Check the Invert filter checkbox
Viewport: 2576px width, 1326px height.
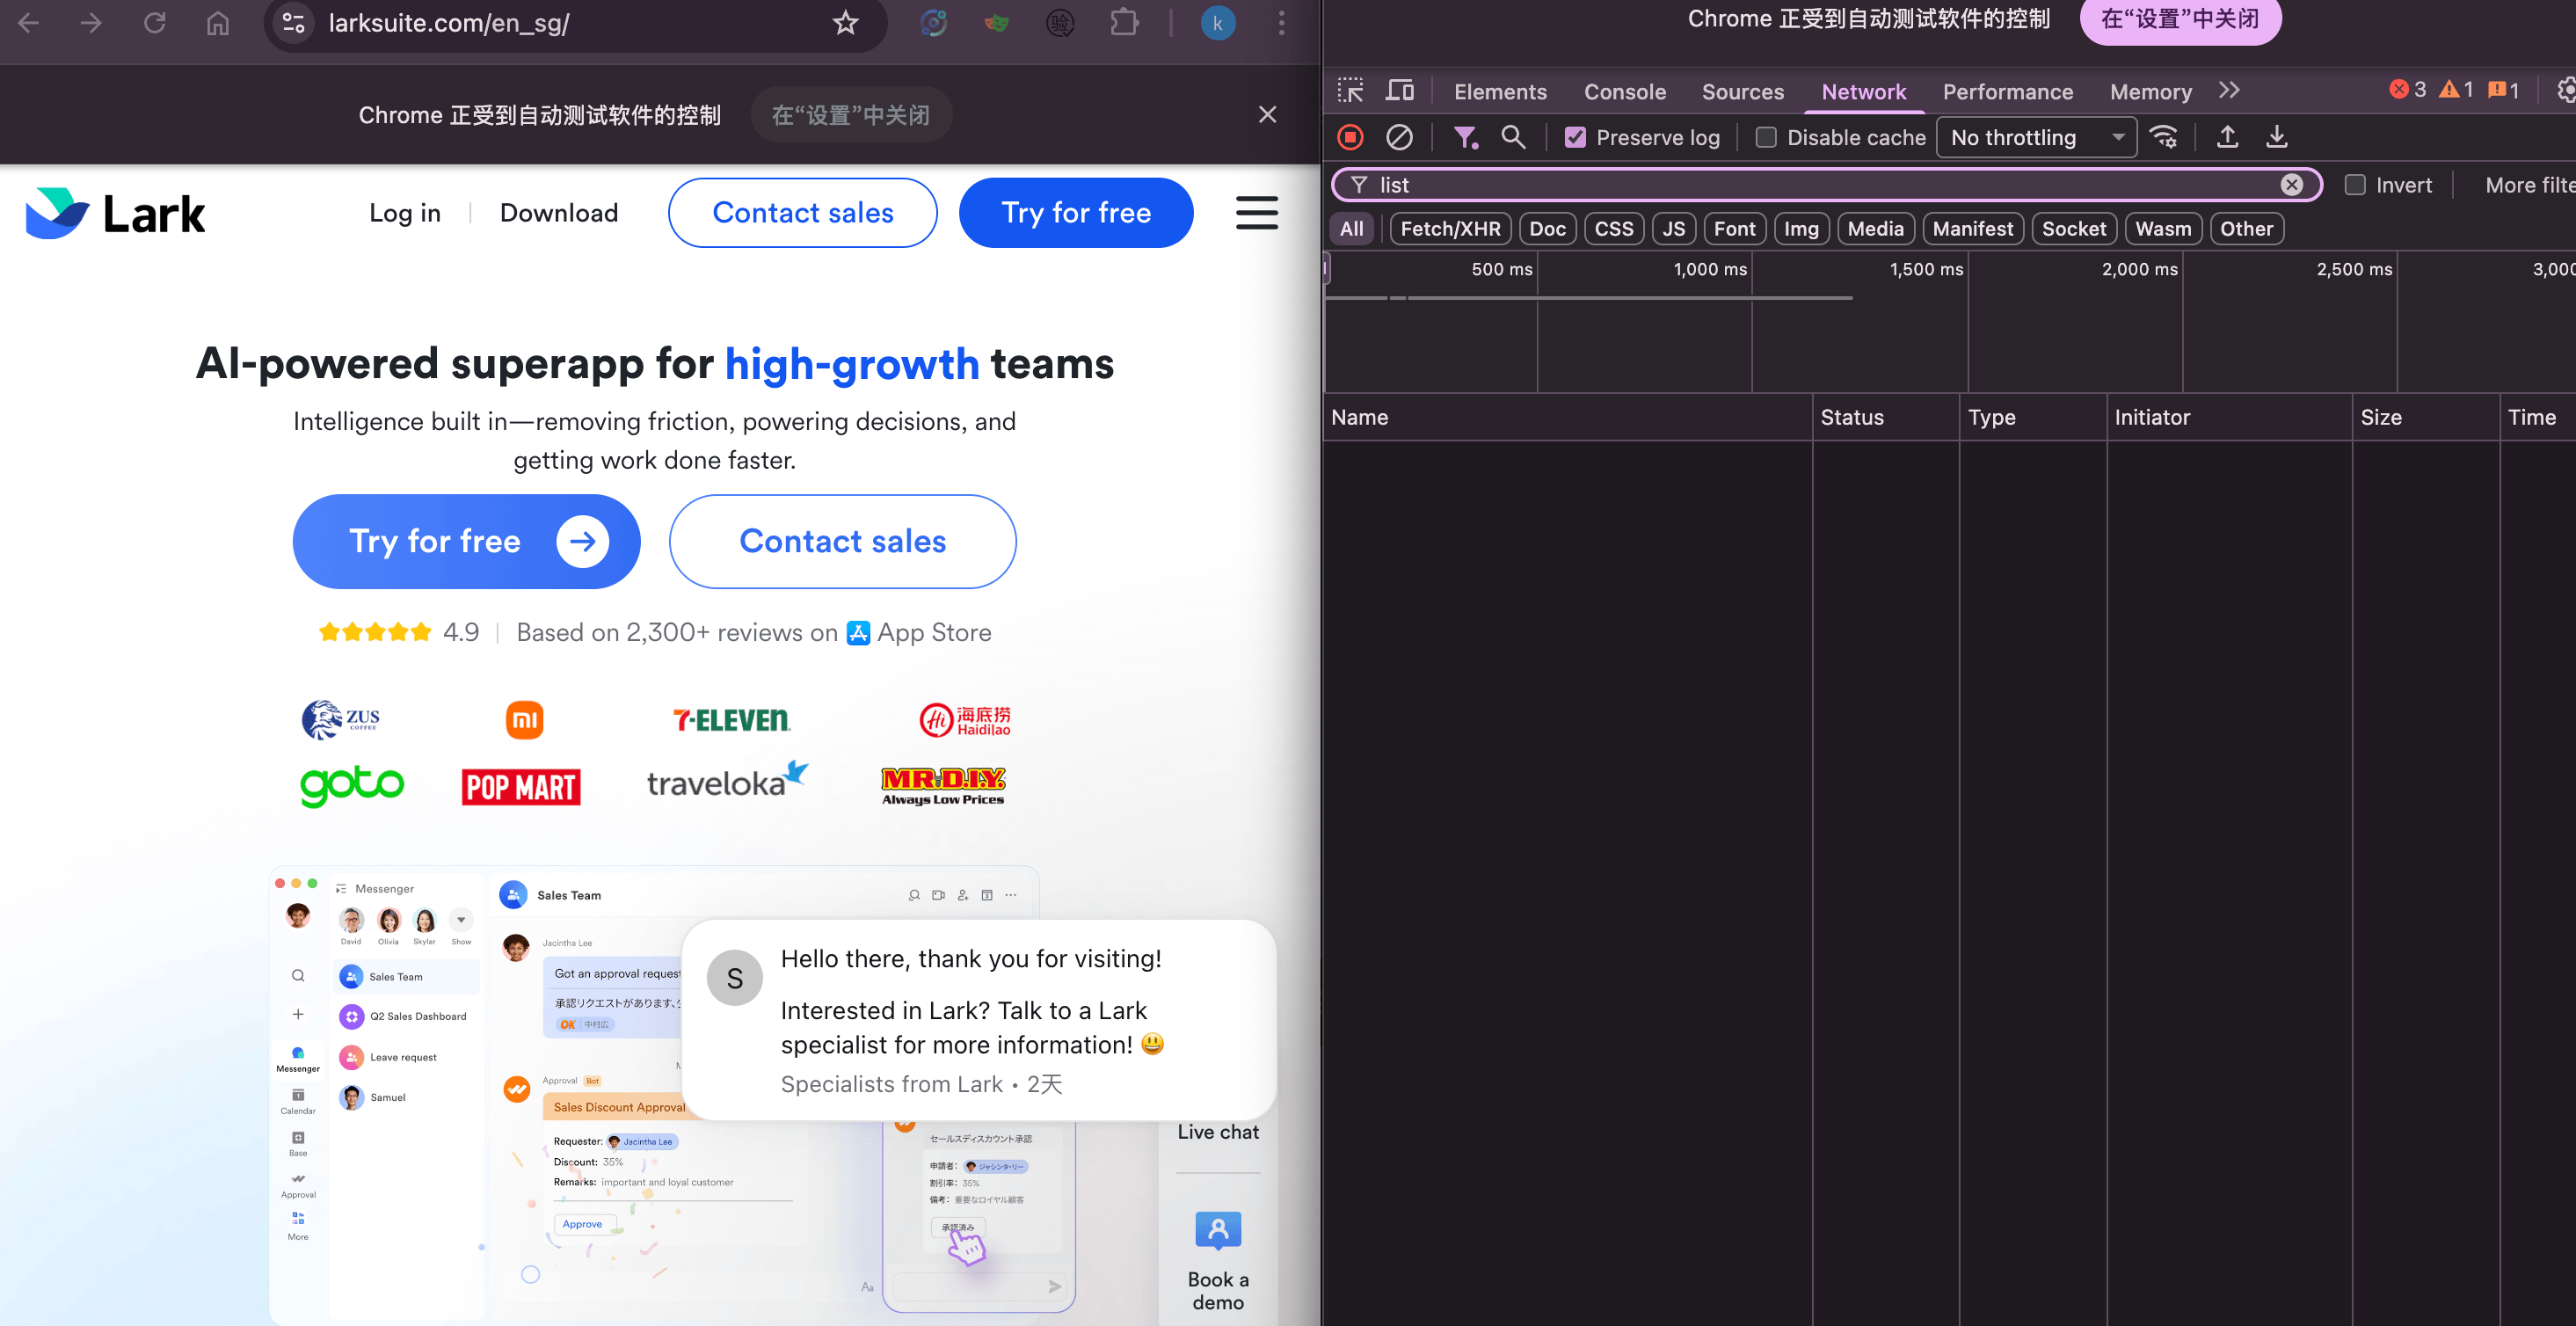(2355, 185)
